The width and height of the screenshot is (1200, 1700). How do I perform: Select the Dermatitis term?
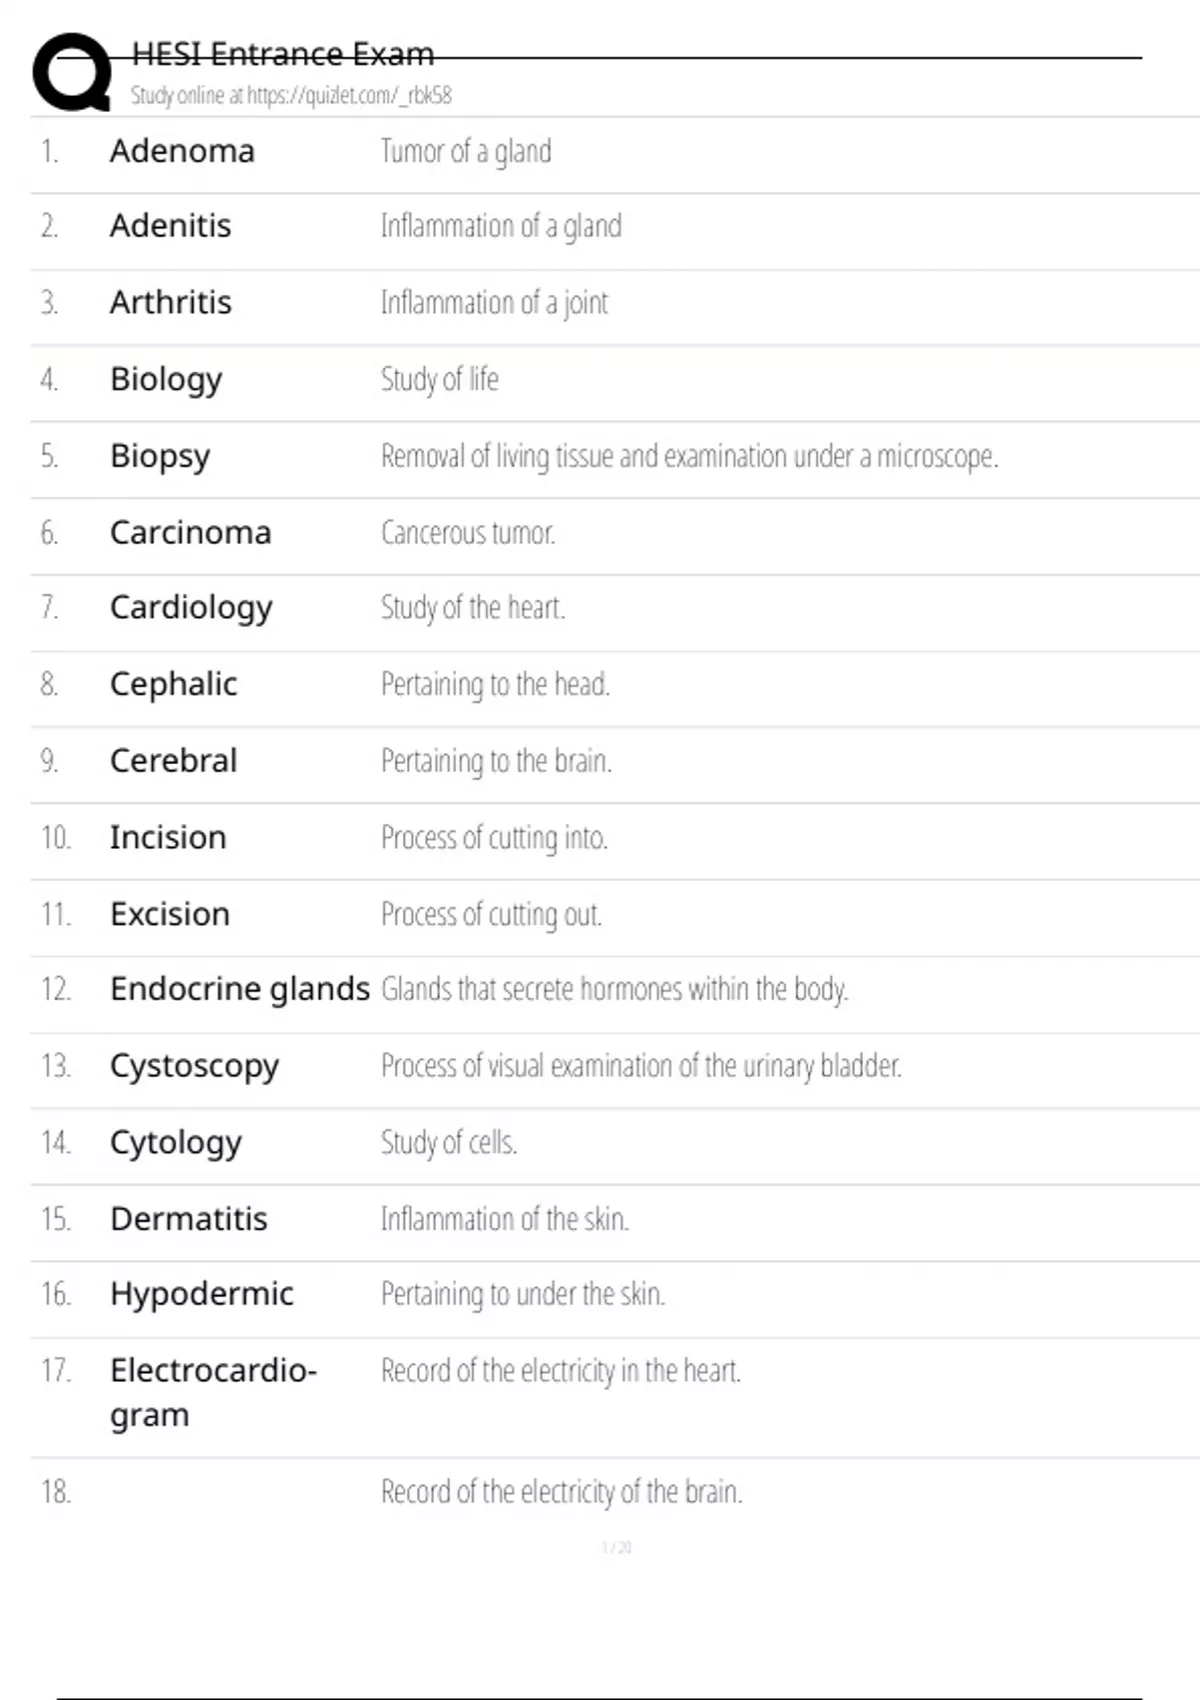188,1219
